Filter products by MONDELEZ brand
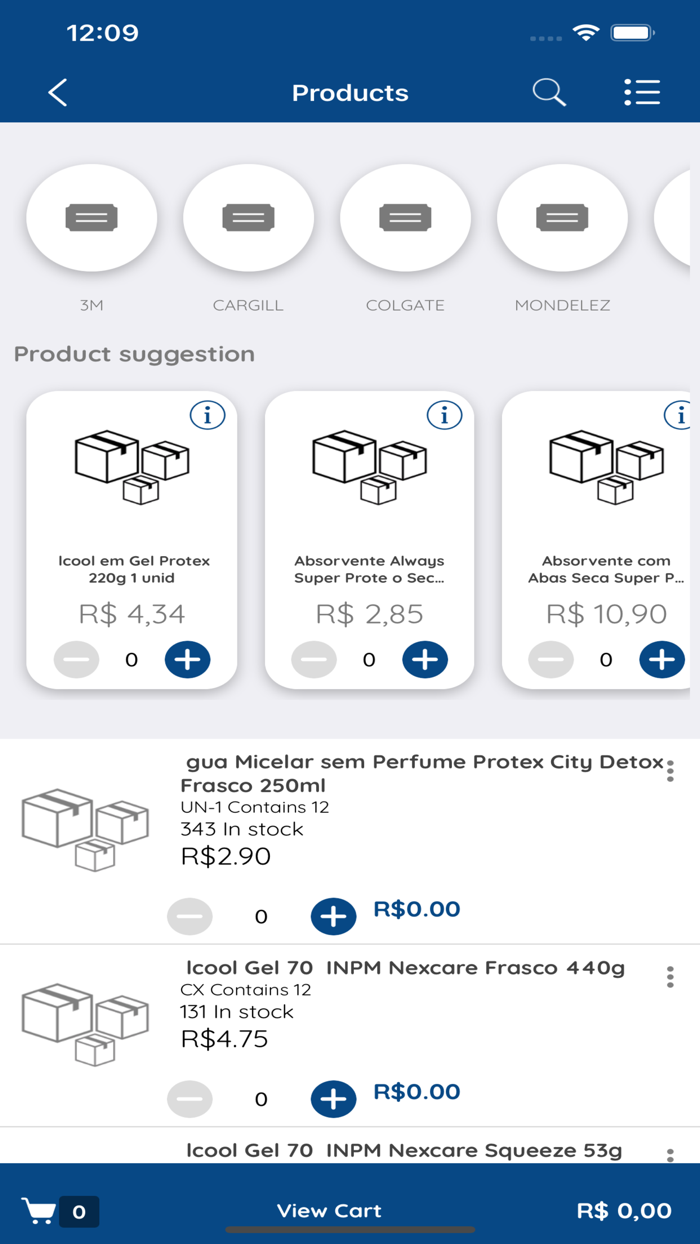Viewport: 700px width, 1244px height. click(562, 218)
